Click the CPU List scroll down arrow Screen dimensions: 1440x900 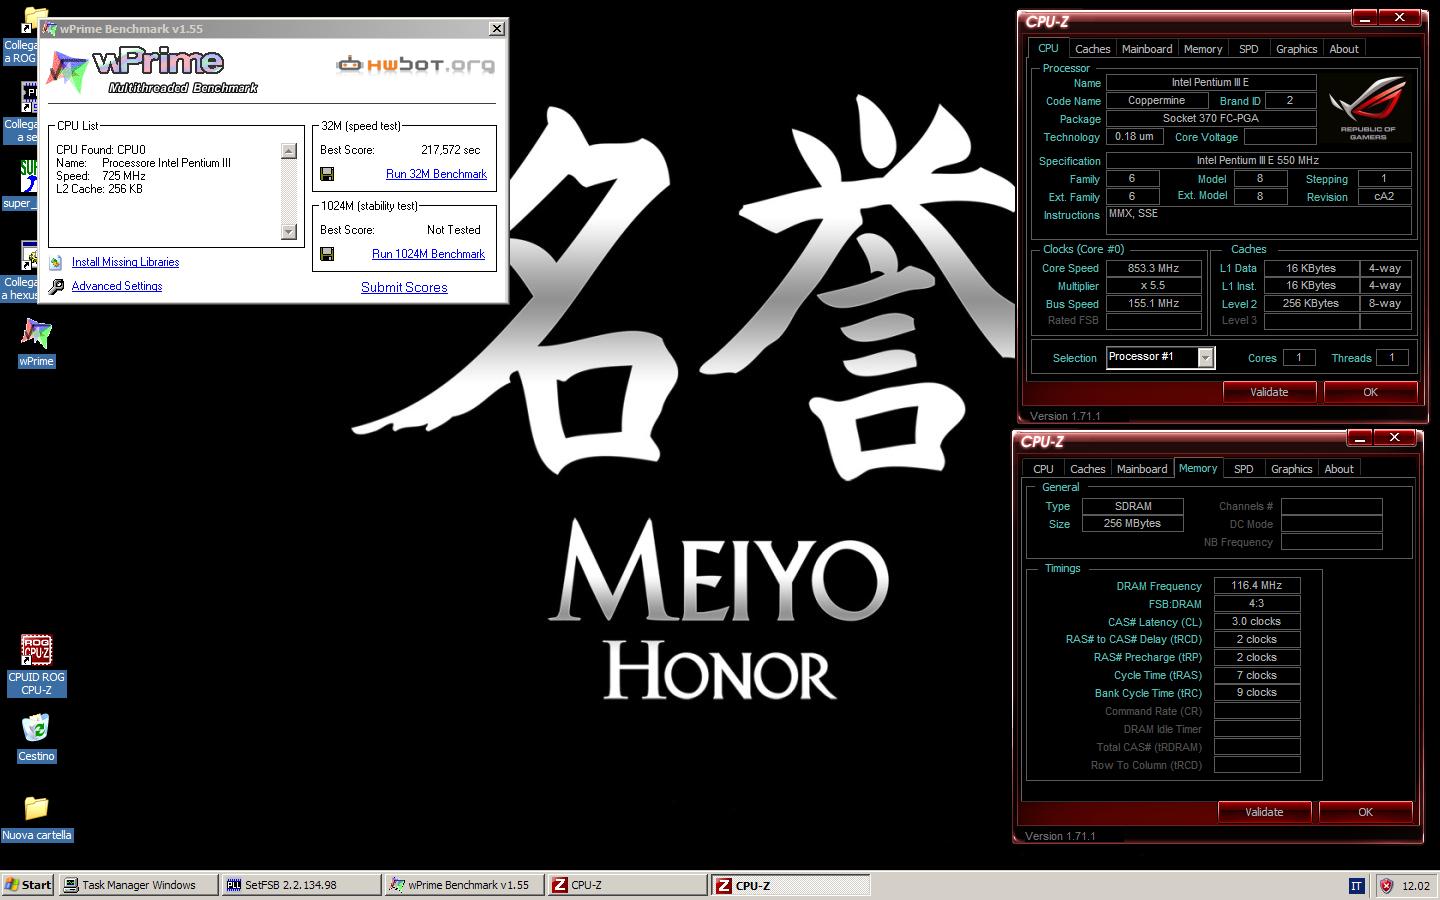tap(289, 232)
